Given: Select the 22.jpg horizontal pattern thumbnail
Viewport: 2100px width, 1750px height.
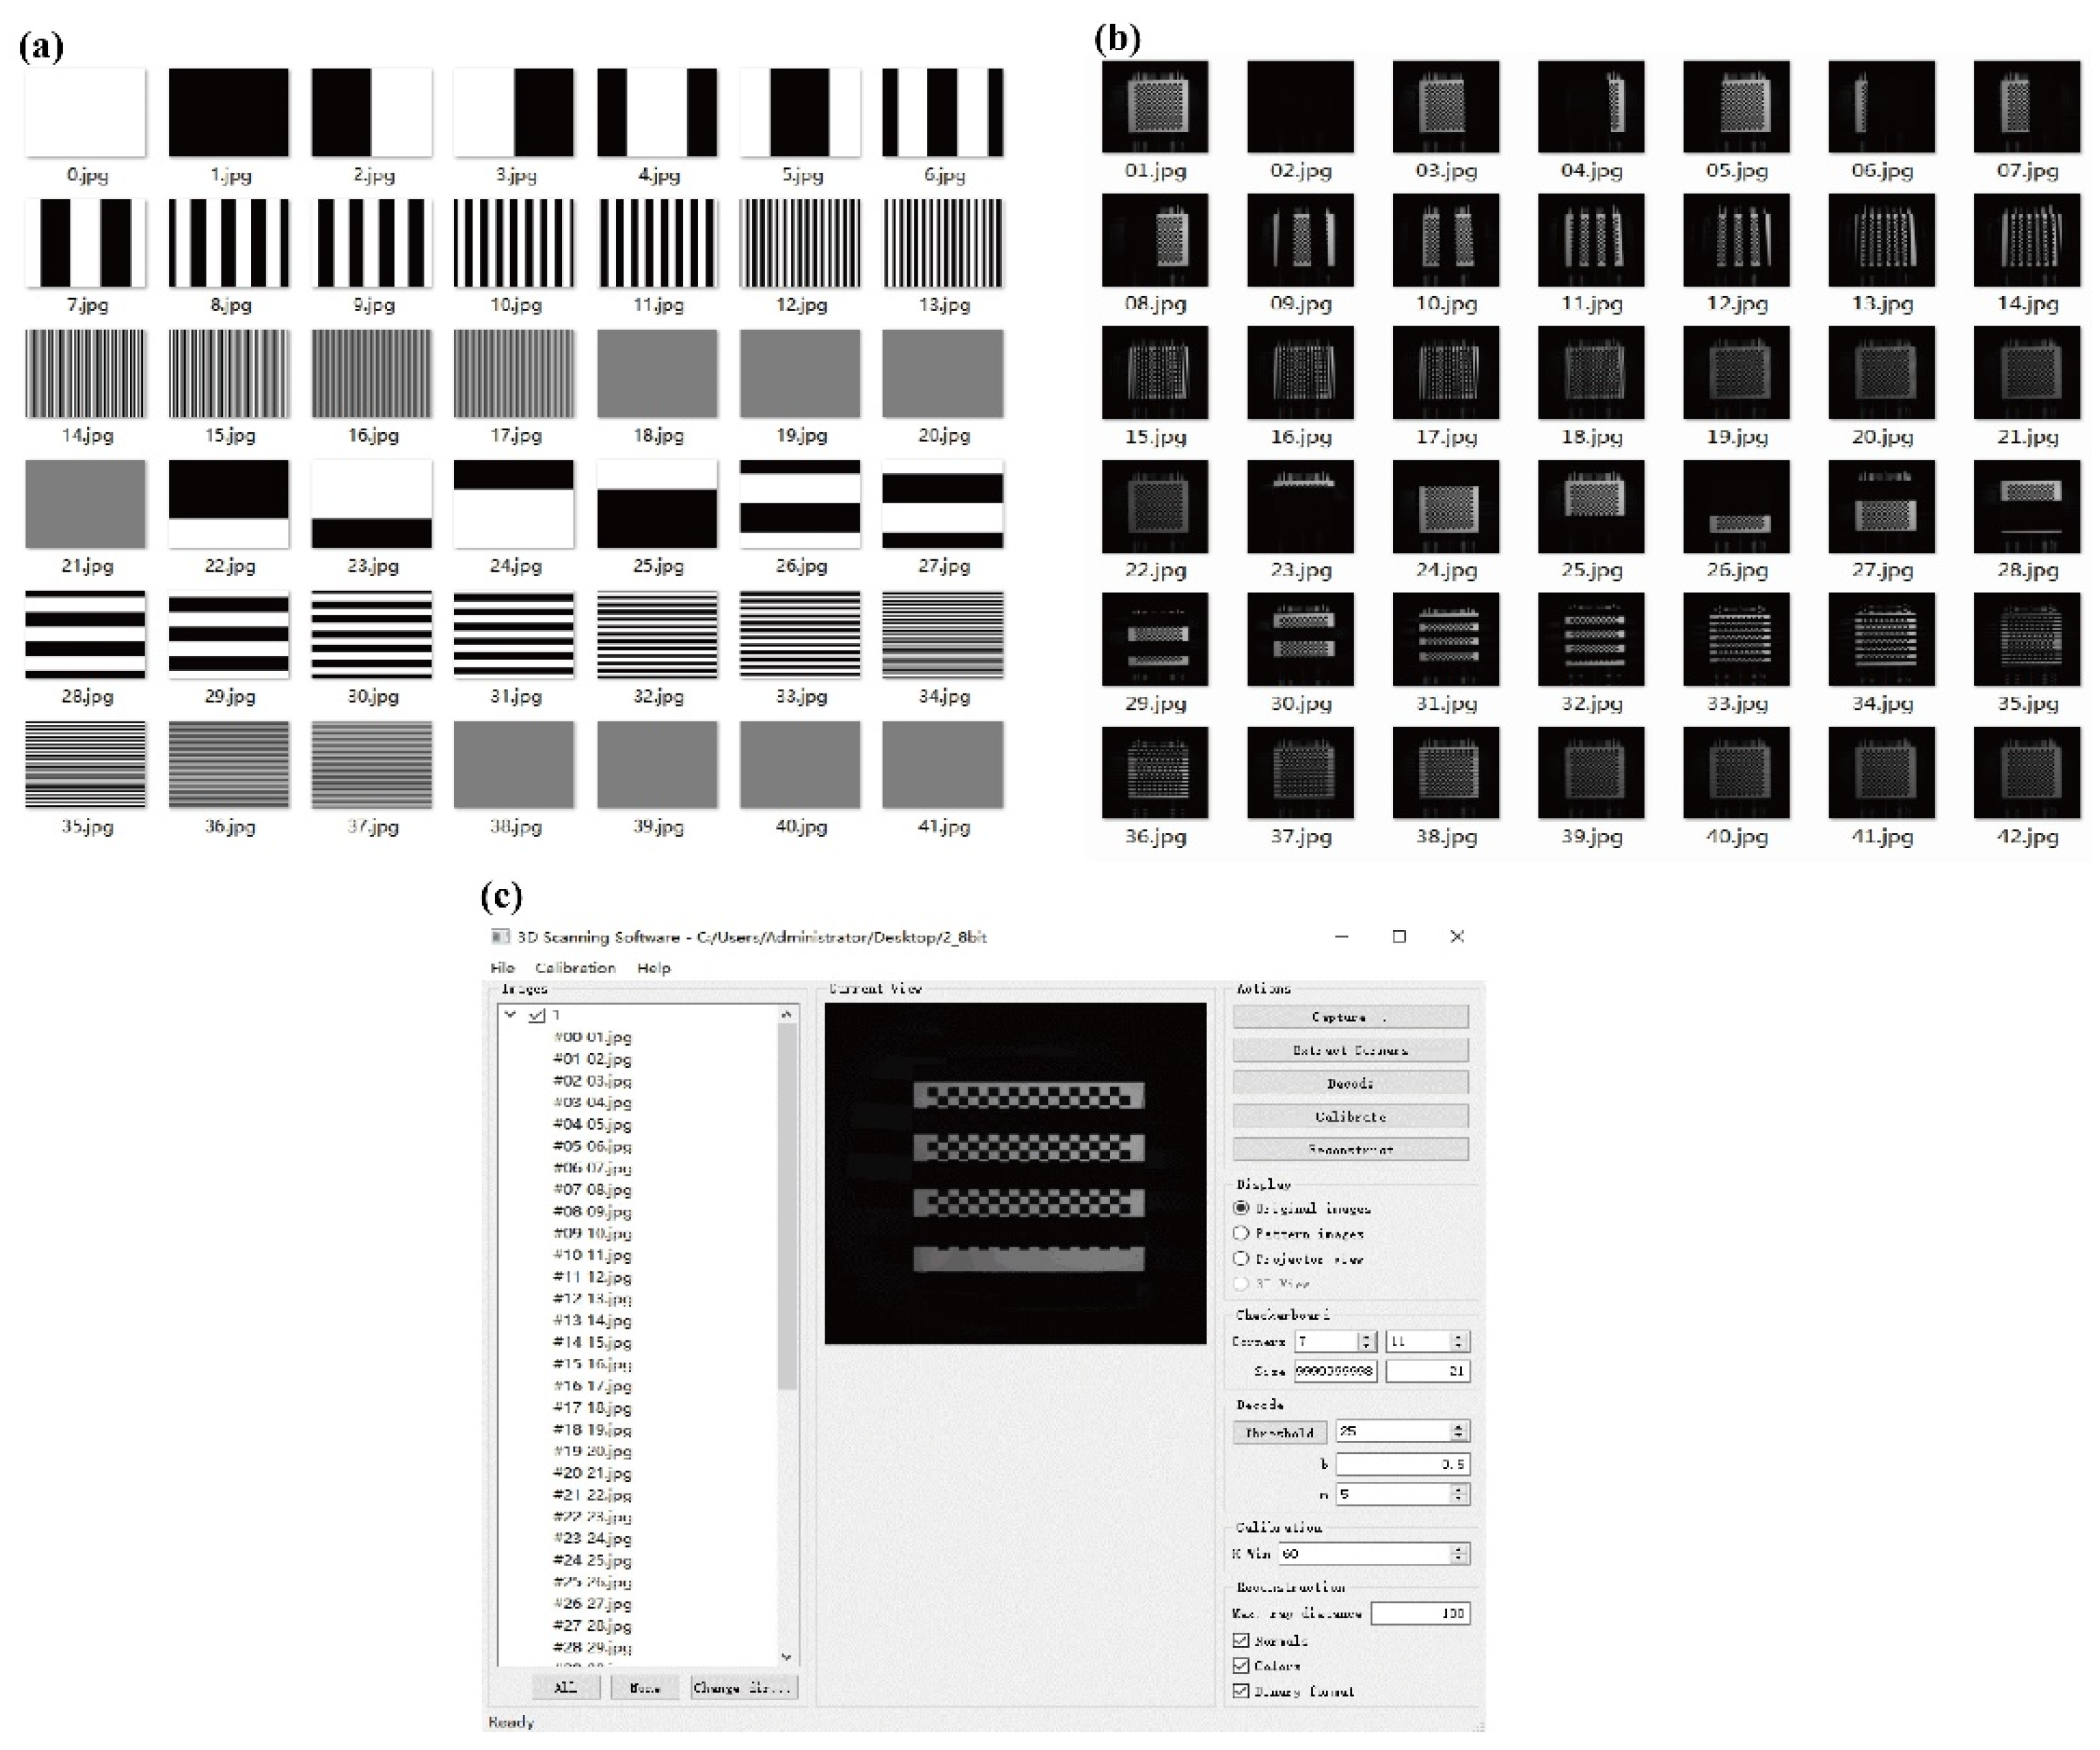Looking at the screenshot, I should coord(228,504).
